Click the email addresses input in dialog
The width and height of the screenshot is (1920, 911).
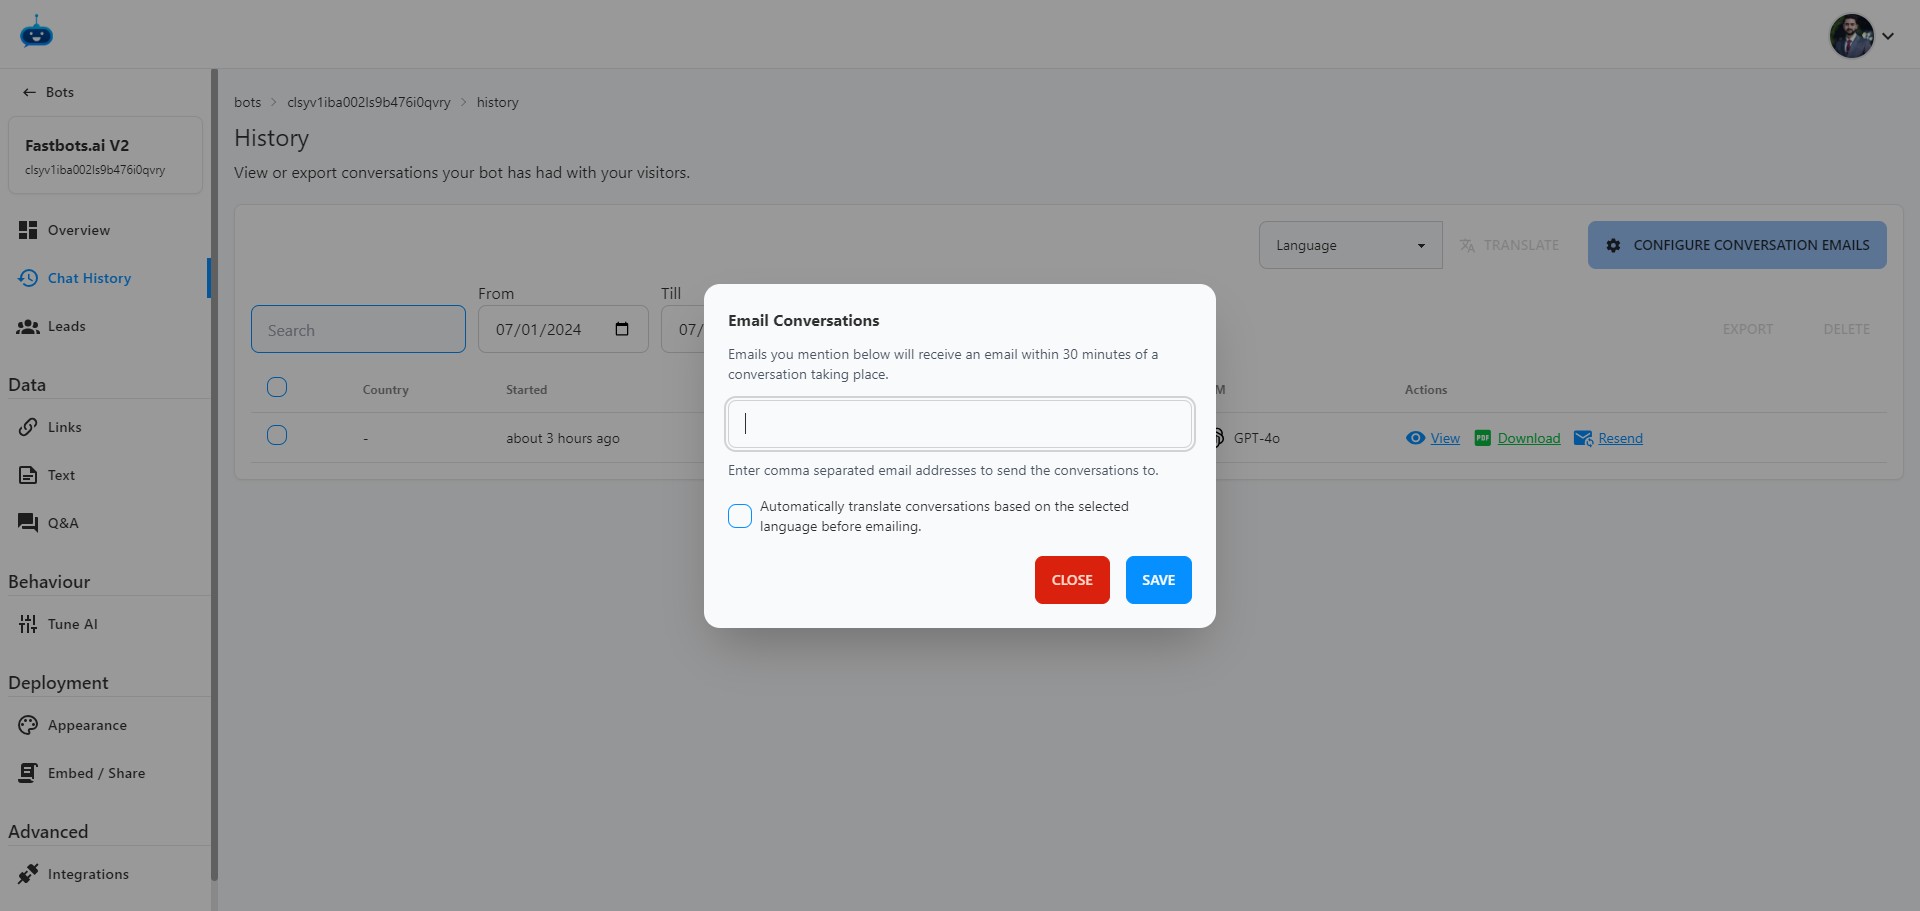960,424
